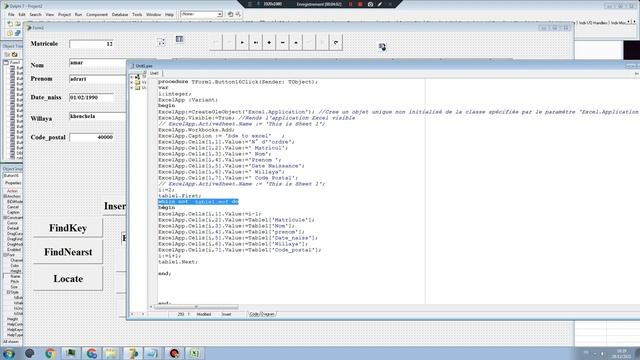Click the DBNavigator delete record minus button

[x=282, y=42]
